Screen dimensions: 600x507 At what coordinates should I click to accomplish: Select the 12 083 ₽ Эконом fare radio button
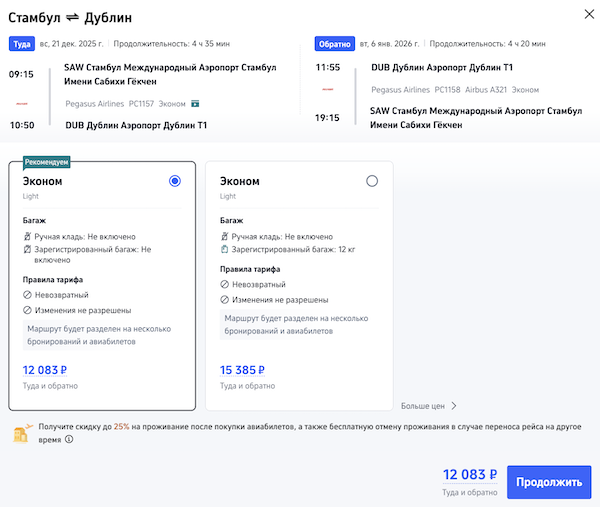coord(175,181)
